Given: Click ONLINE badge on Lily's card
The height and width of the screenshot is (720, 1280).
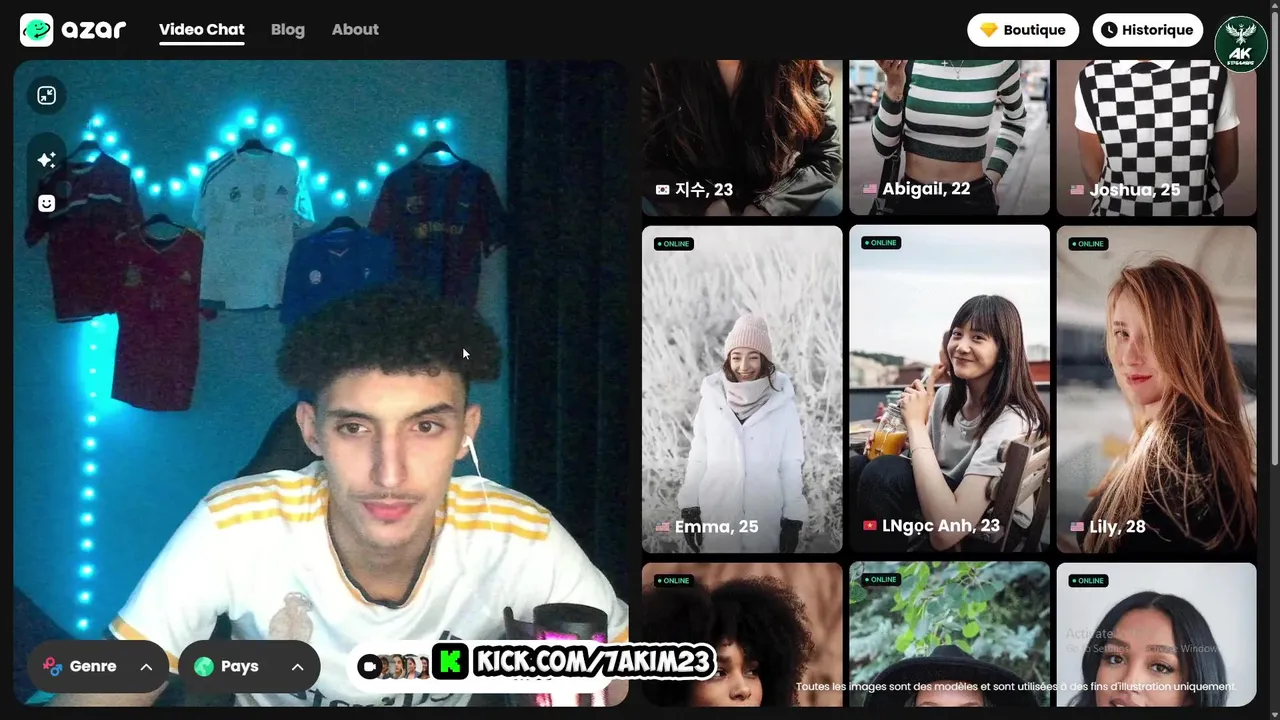Looking at the screenshot, I should click(1088, 244).
